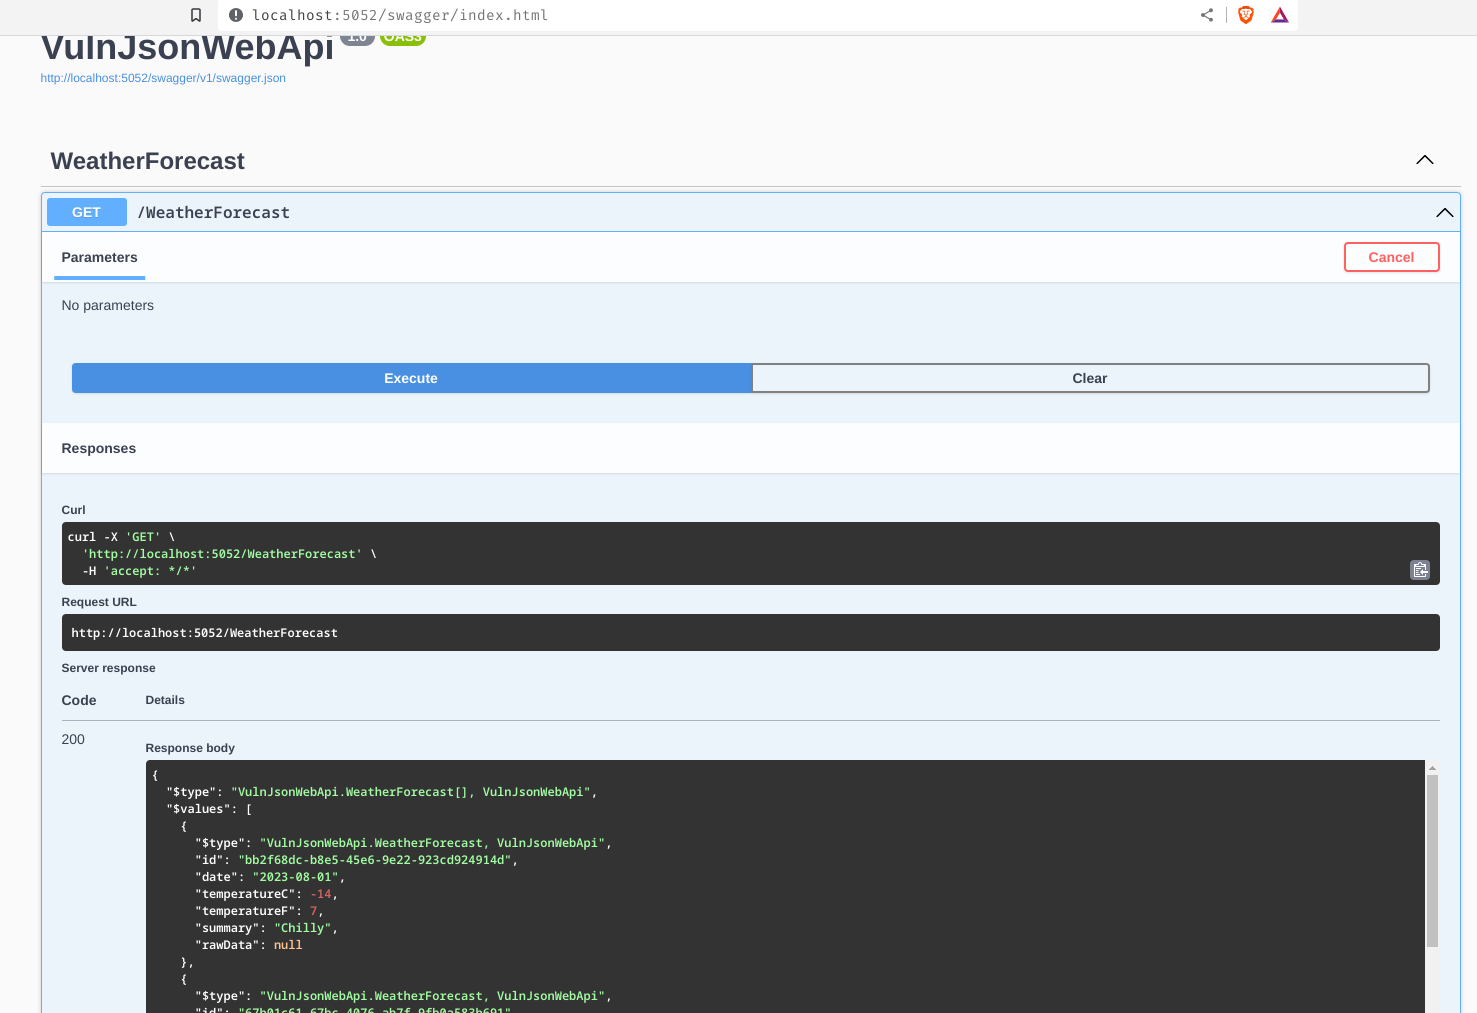Click the Brave Rewards triangle icon
1477x1013 pixels.
click(x=1280, y=15)
